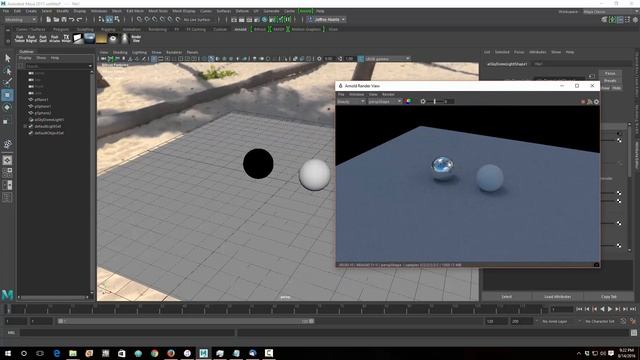Click the New Scene icon on the status line
The image size is (640, 360).
coord(49,19)
